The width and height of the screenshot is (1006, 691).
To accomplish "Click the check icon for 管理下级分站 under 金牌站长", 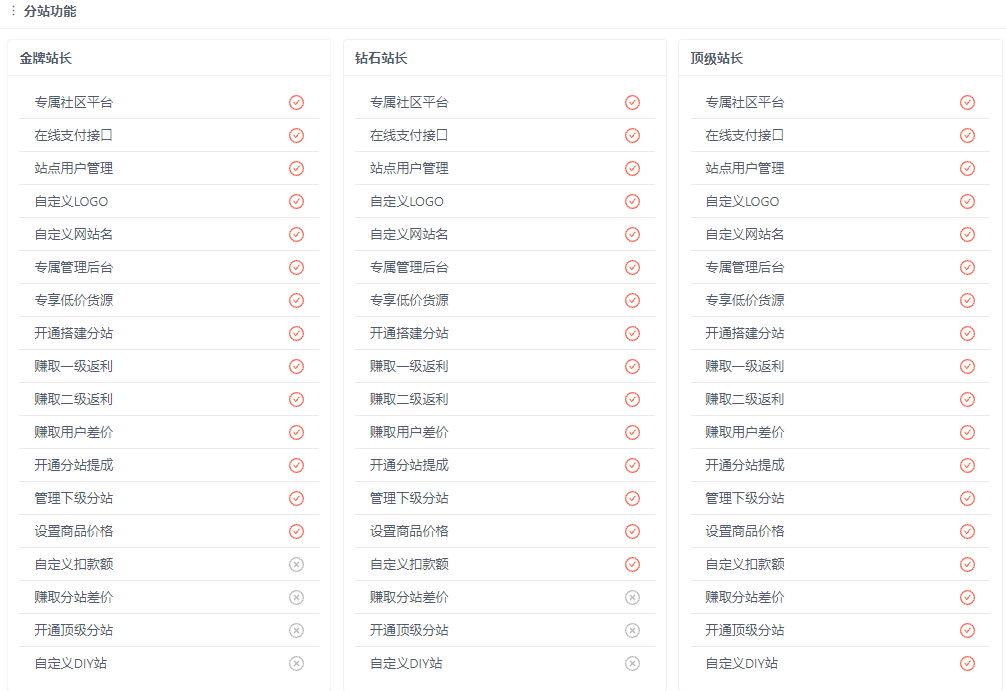I will pos(296,499).
